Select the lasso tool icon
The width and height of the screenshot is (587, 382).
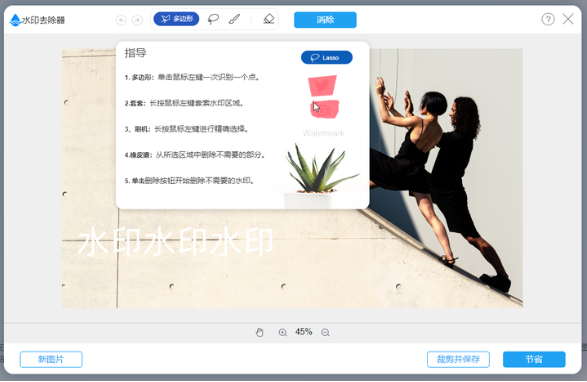213,19
